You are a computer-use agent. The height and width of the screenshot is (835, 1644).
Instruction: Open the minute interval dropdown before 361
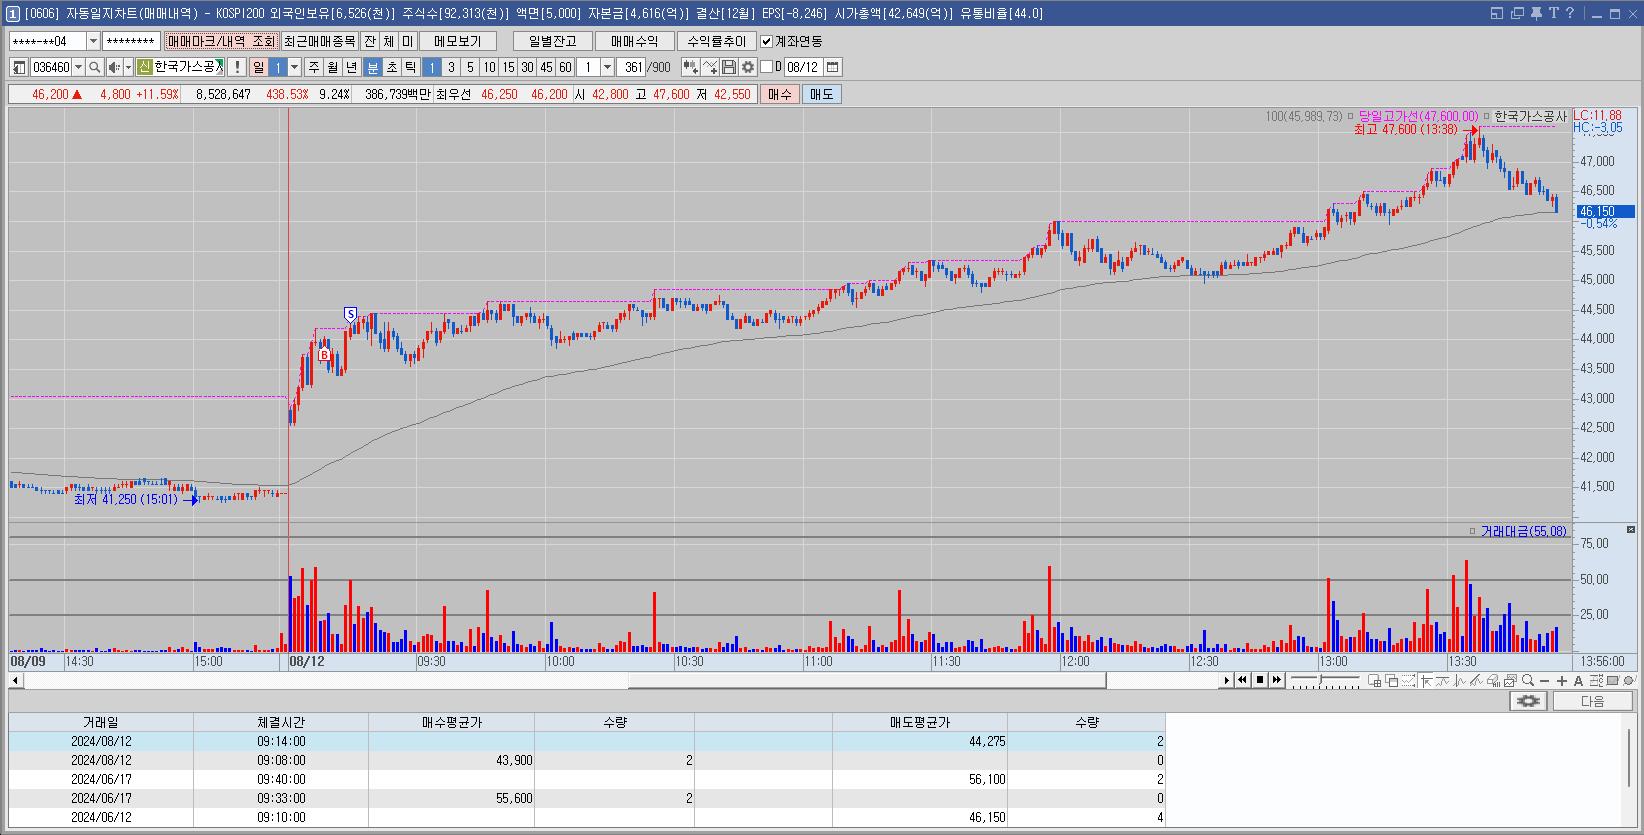click(x=607, y=67)
